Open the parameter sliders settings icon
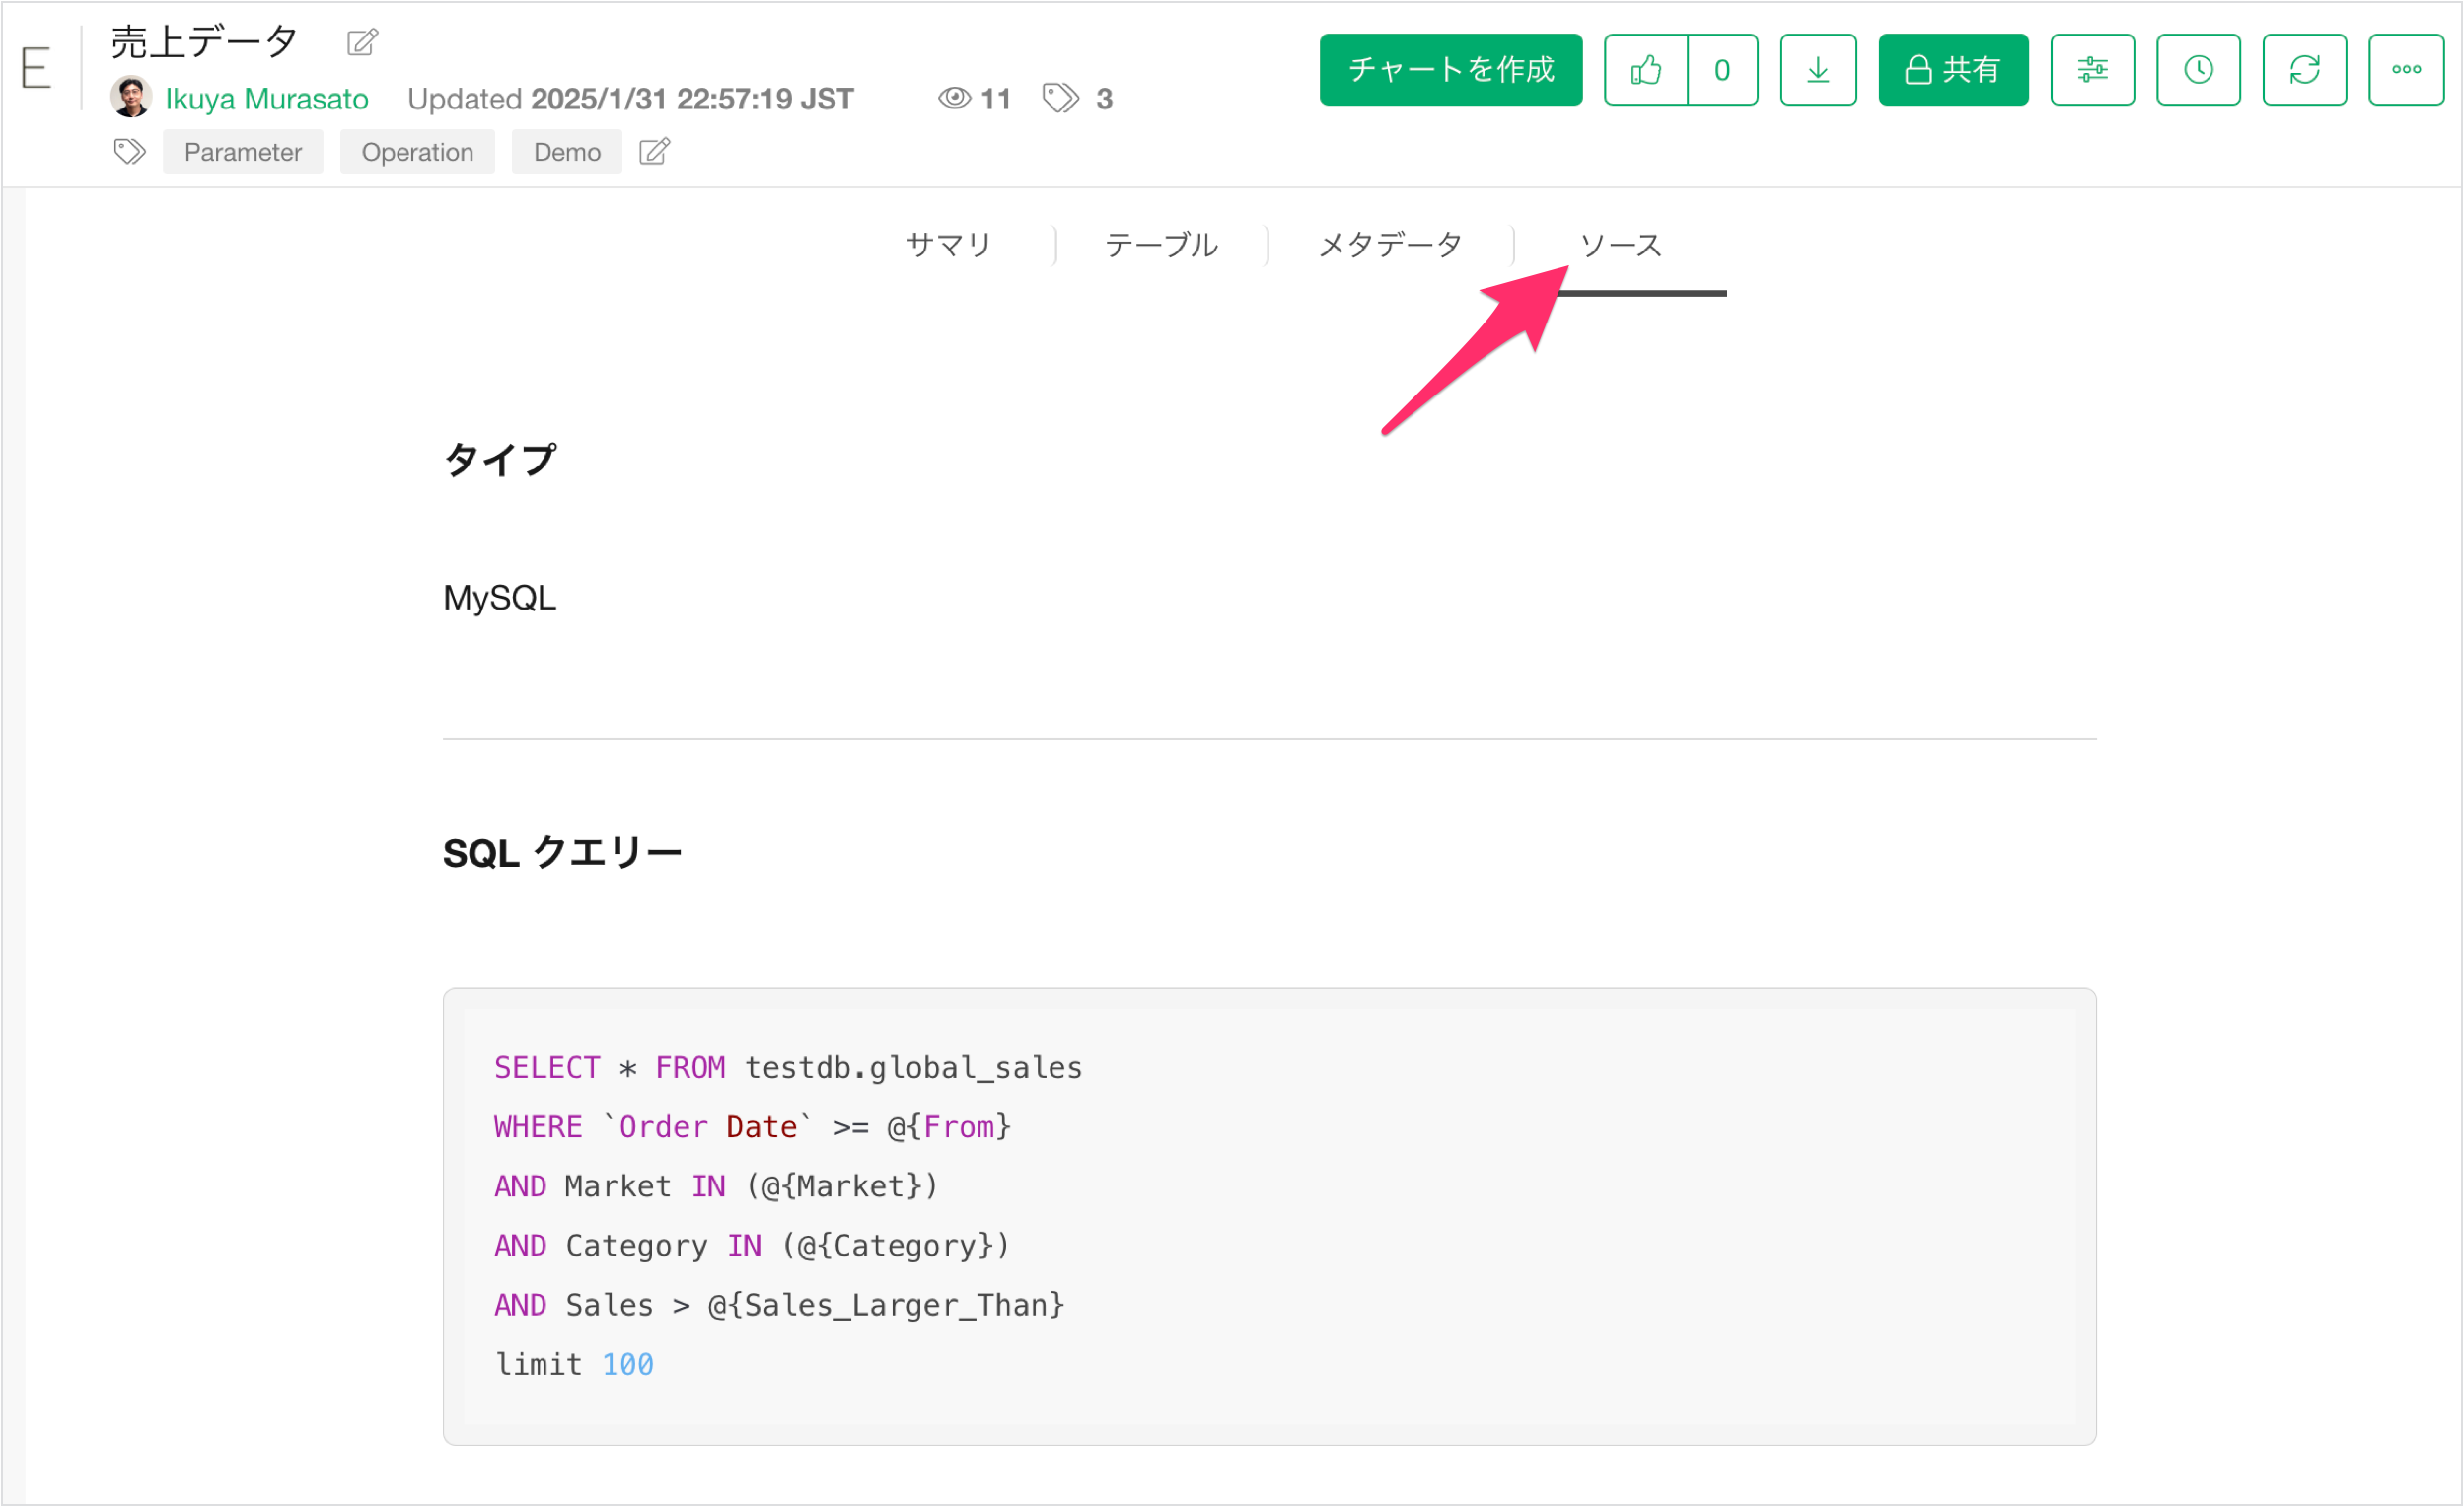Viewport: 2464px width, 1507px height. pyautogui.click(x=2092, y=70)
